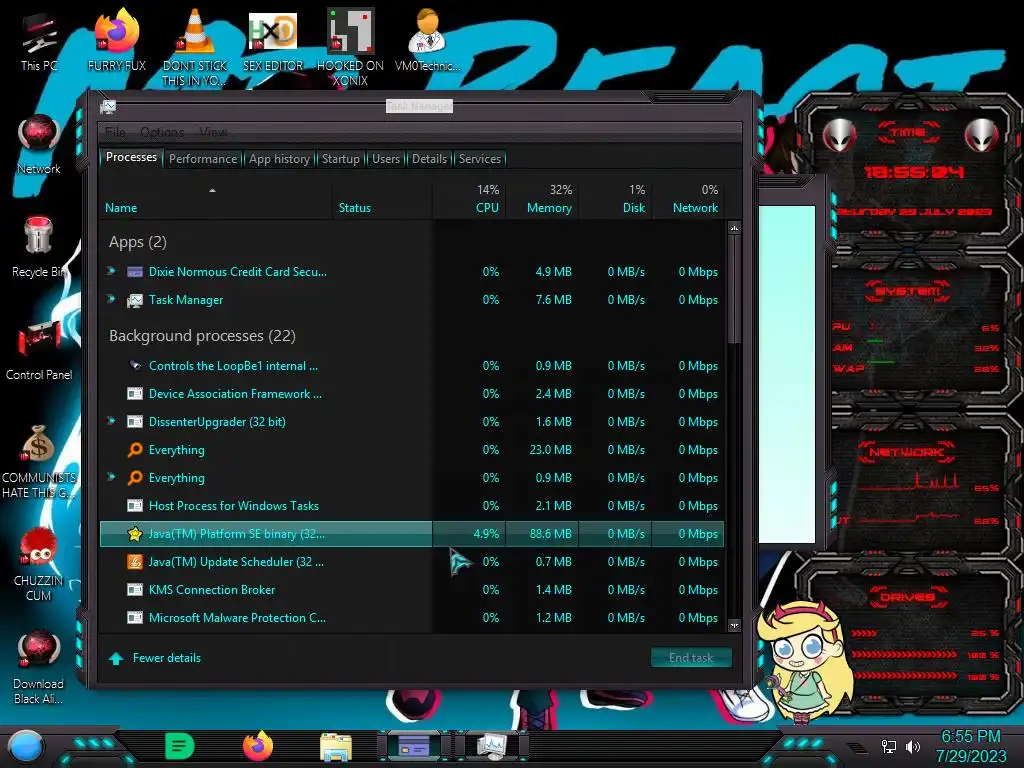
Task: Open the green notes app on the taskbar
Action: 180,746
